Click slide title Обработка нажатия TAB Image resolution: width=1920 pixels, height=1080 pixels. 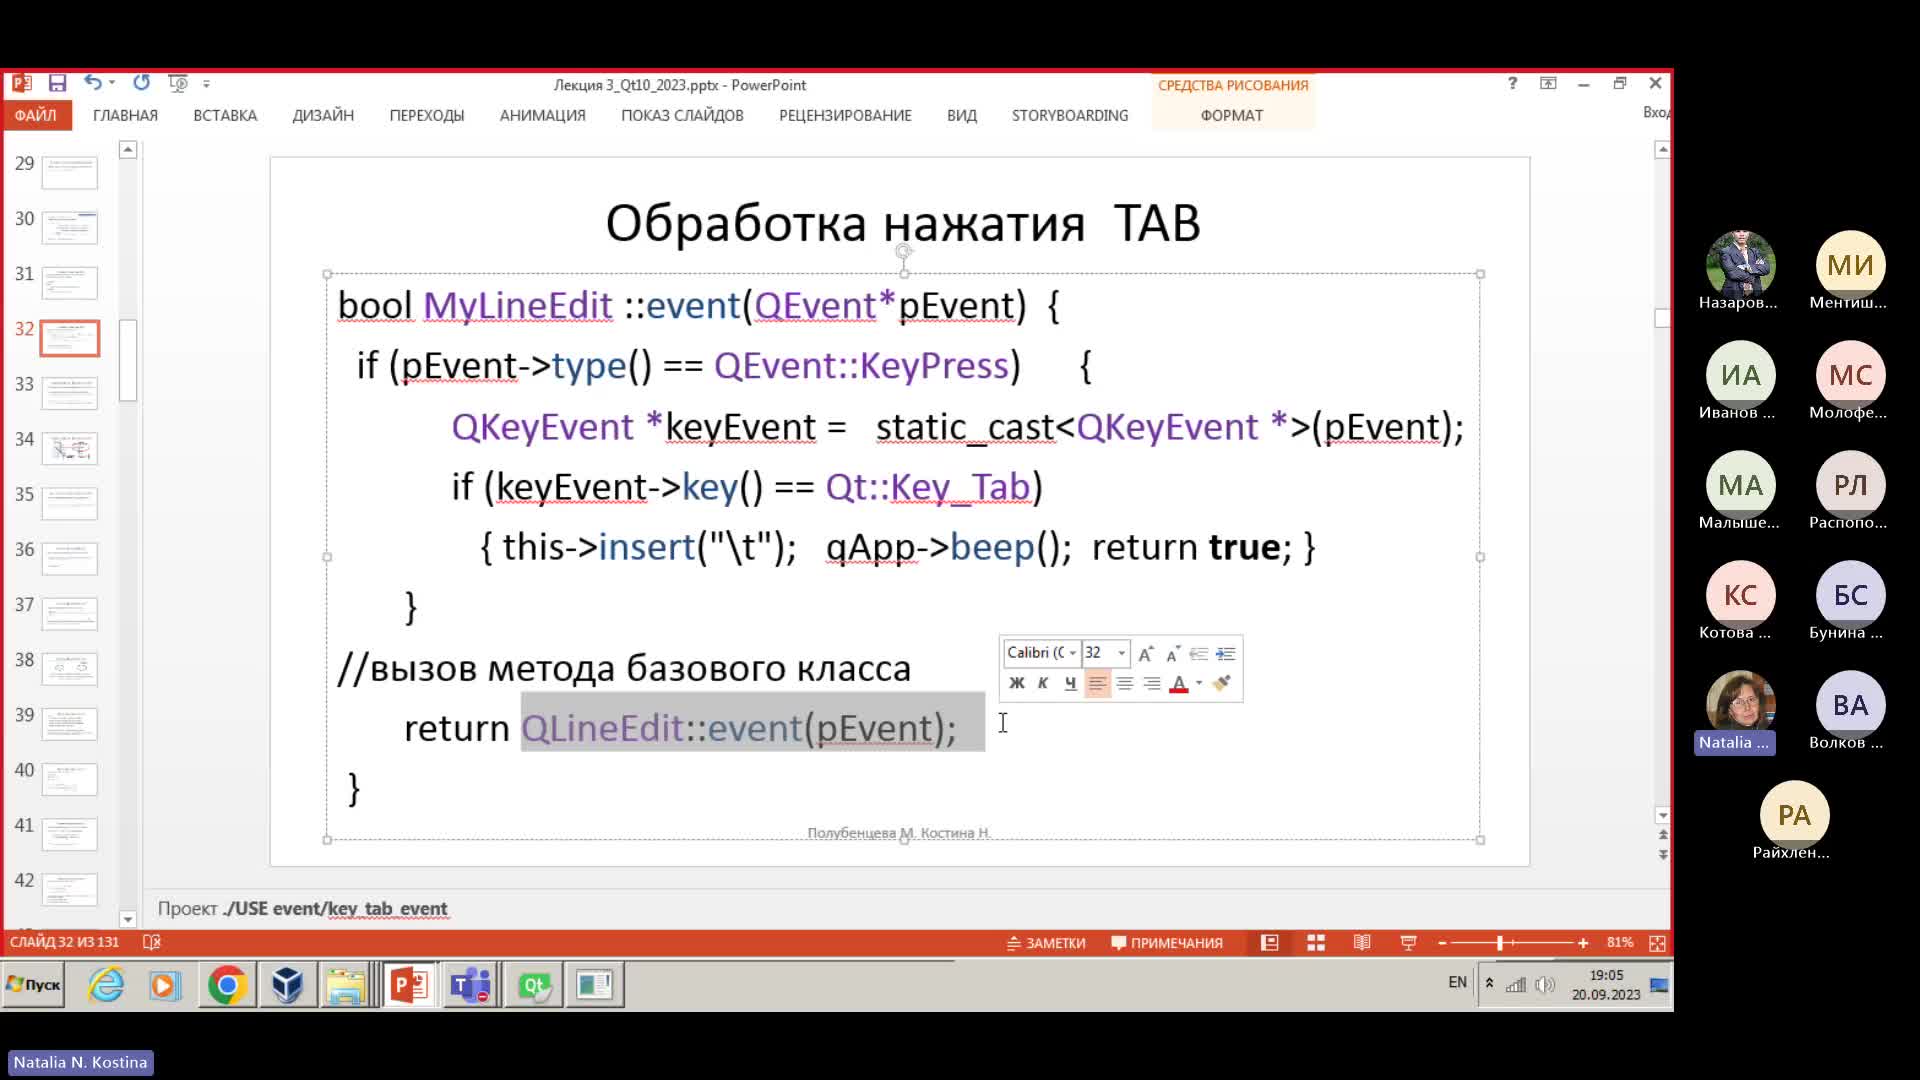click(x=903, y=223)
